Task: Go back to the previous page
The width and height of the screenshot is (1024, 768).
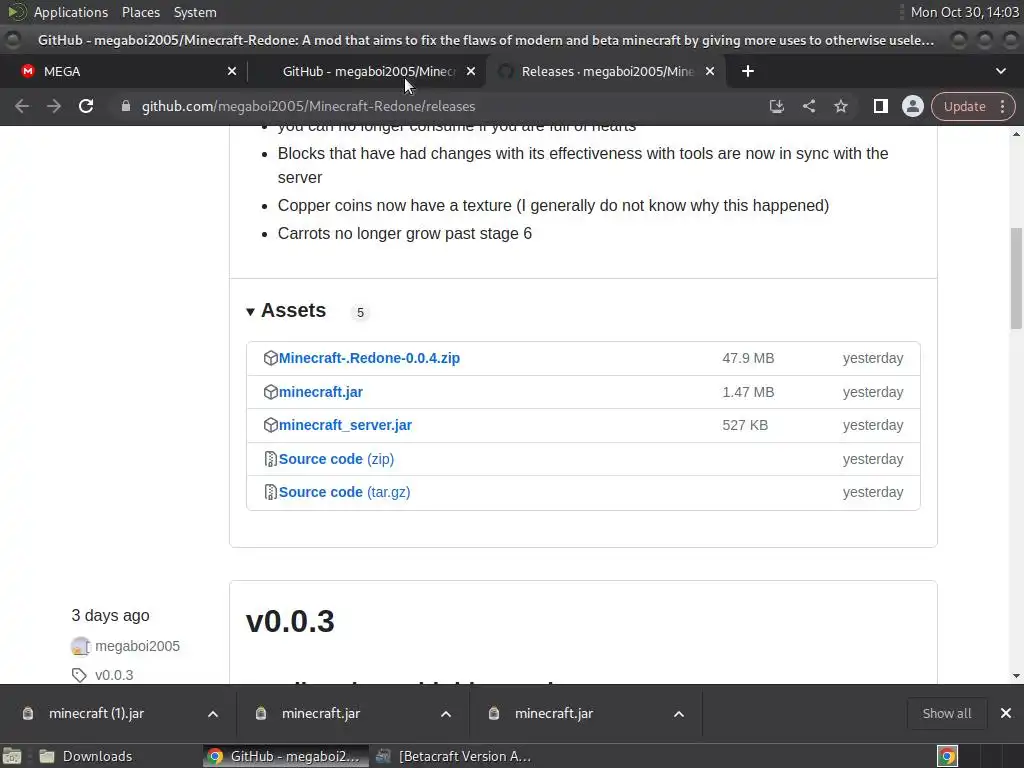Action: click(x=22, y=106)
